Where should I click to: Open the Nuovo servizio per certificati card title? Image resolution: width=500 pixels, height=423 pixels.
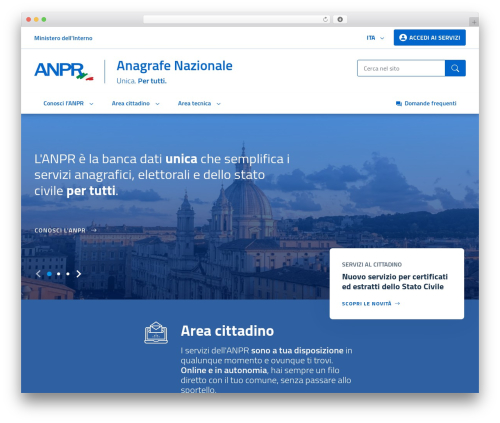point(395,282)
